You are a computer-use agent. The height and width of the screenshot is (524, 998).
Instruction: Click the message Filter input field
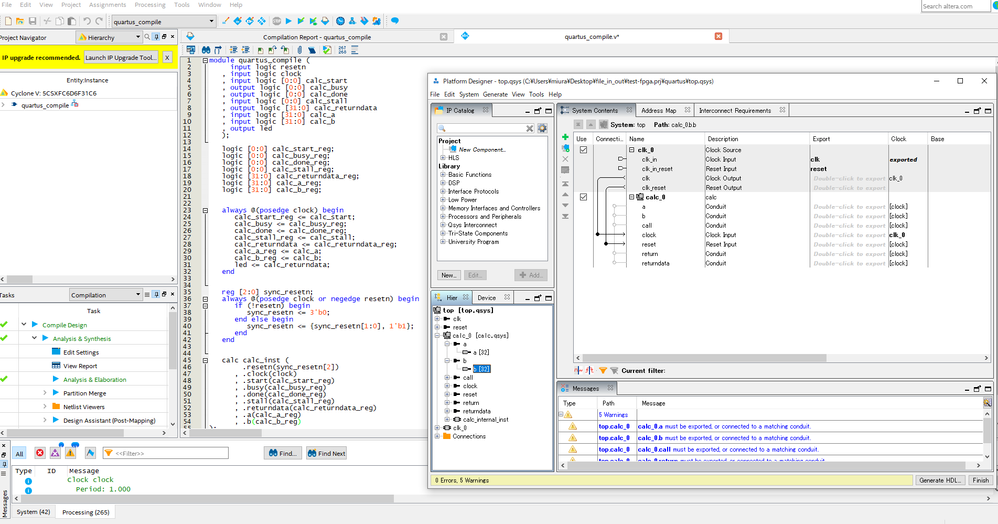click(x=165, y=453)
